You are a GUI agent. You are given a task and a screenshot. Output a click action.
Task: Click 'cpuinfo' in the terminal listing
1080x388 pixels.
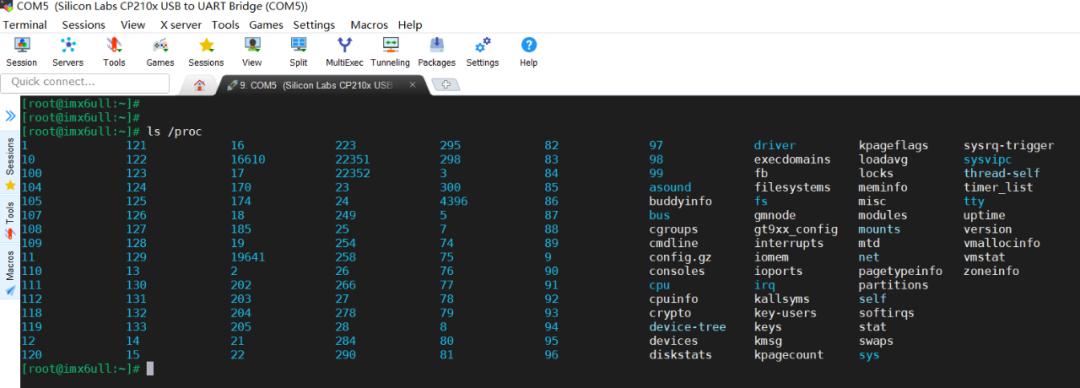click(x=674, y=299)
